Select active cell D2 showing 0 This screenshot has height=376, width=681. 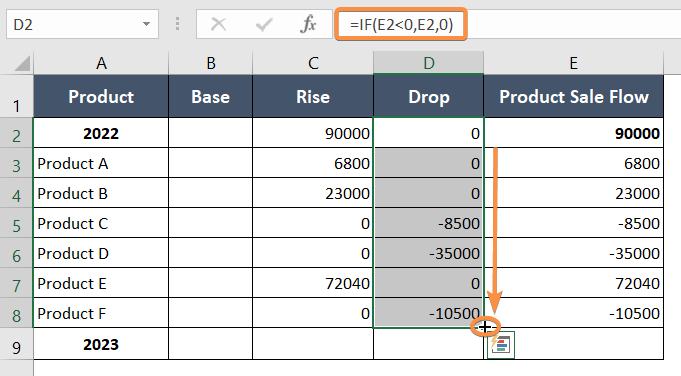429,133
